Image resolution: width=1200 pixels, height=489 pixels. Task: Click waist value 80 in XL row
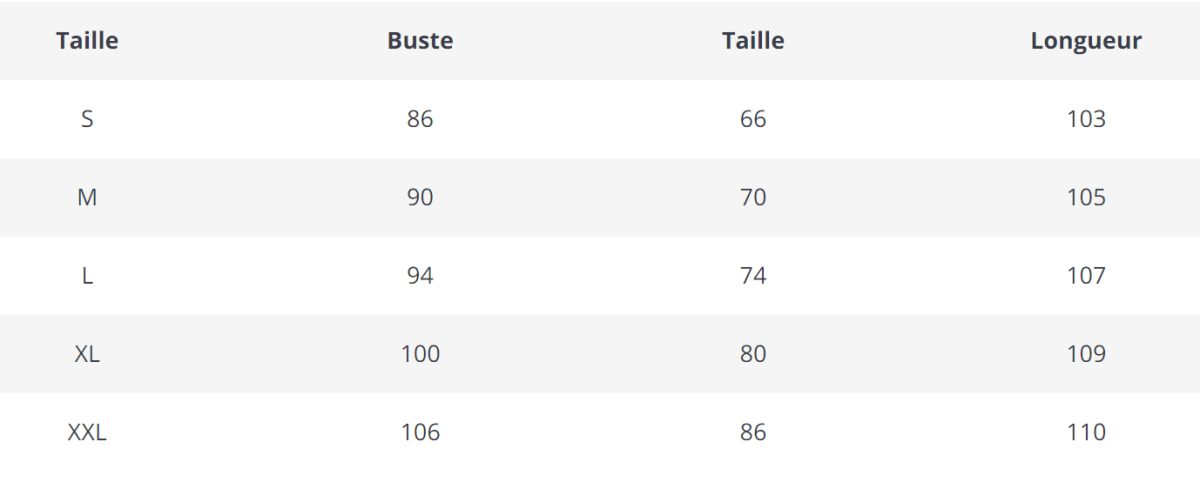pos(753,354)
